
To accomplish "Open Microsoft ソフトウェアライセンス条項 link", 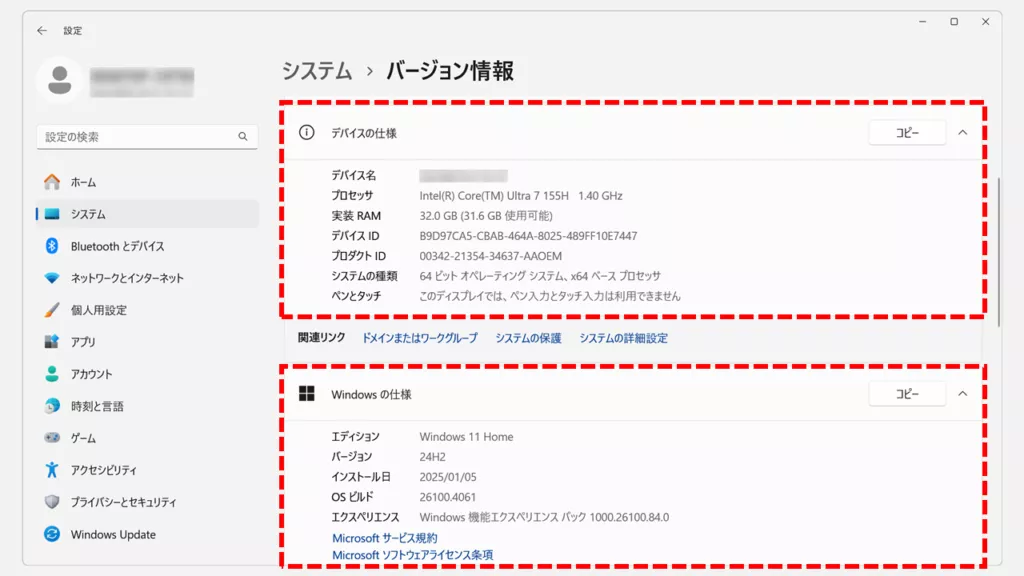I will click(x=413, y=555).
